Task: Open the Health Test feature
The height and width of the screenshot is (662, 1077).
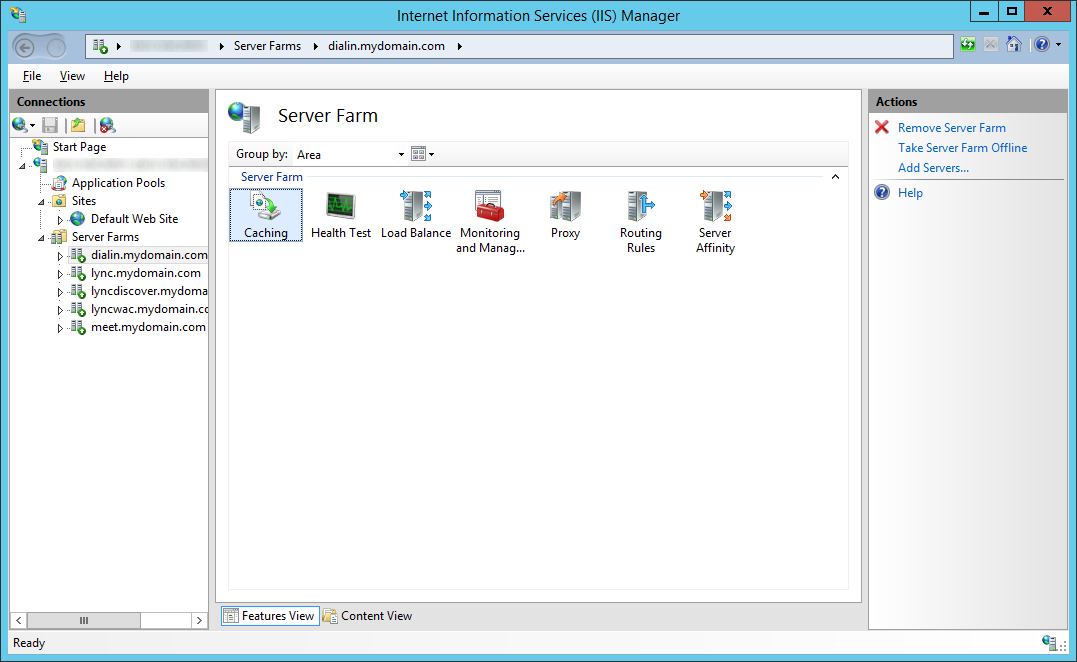Action: click(x=341, y=215)
